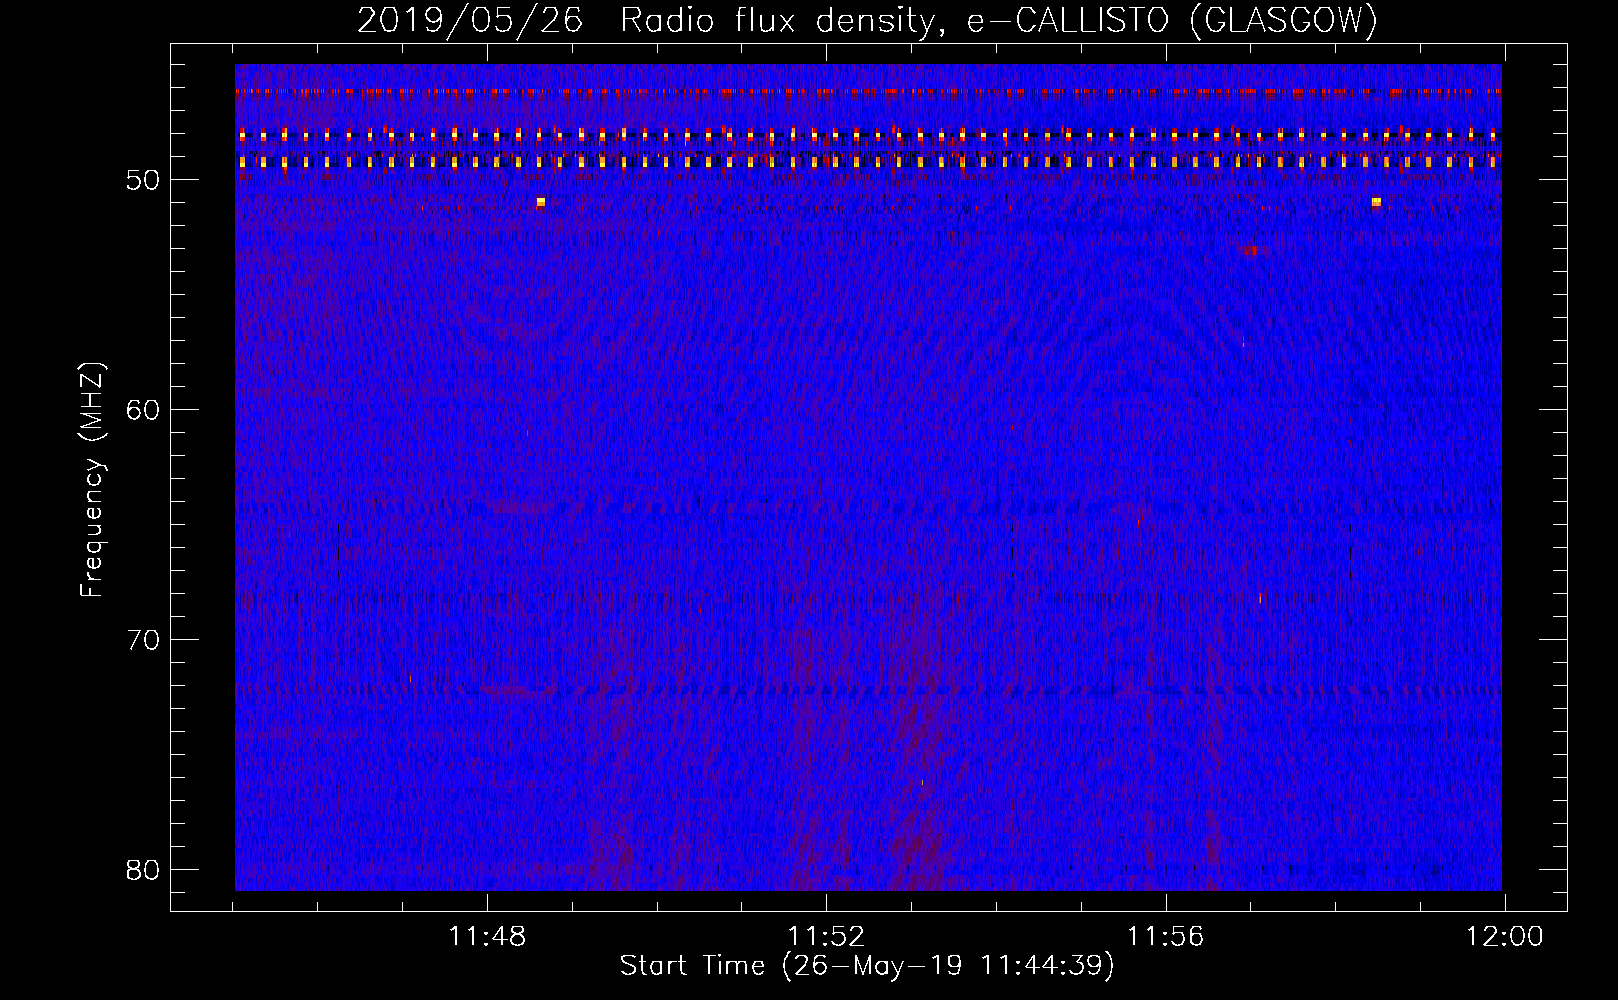Click the 11:56 time tick label
This screenshot has width=1618, height=1000.
click(1166, 937)
